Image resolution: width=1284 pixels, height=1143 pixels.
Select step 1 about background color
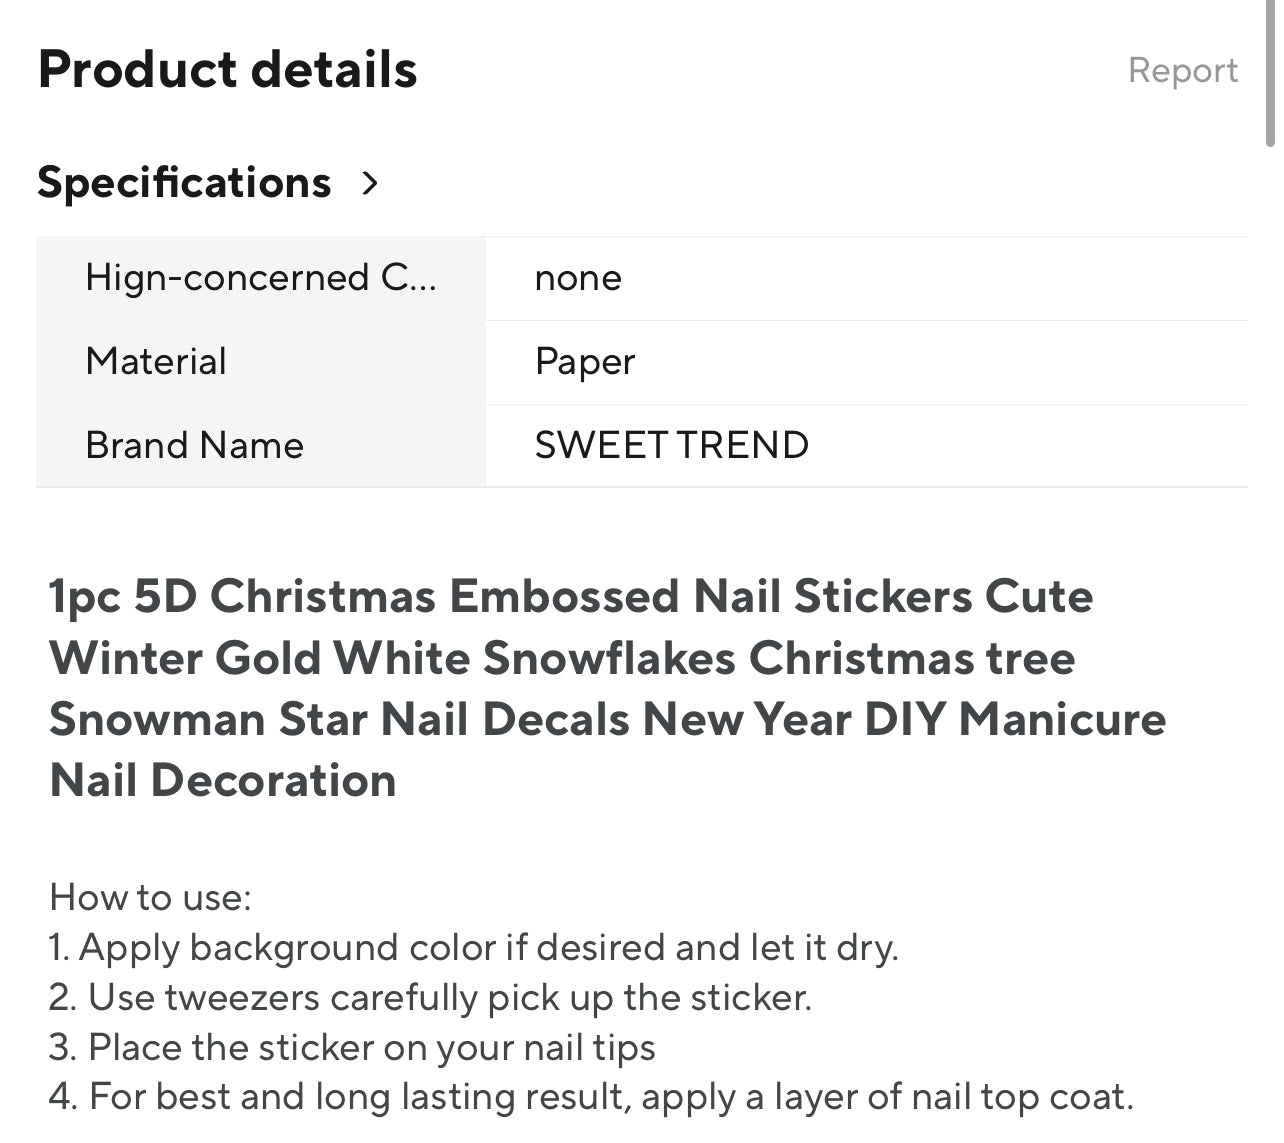(x=473, y=947)
